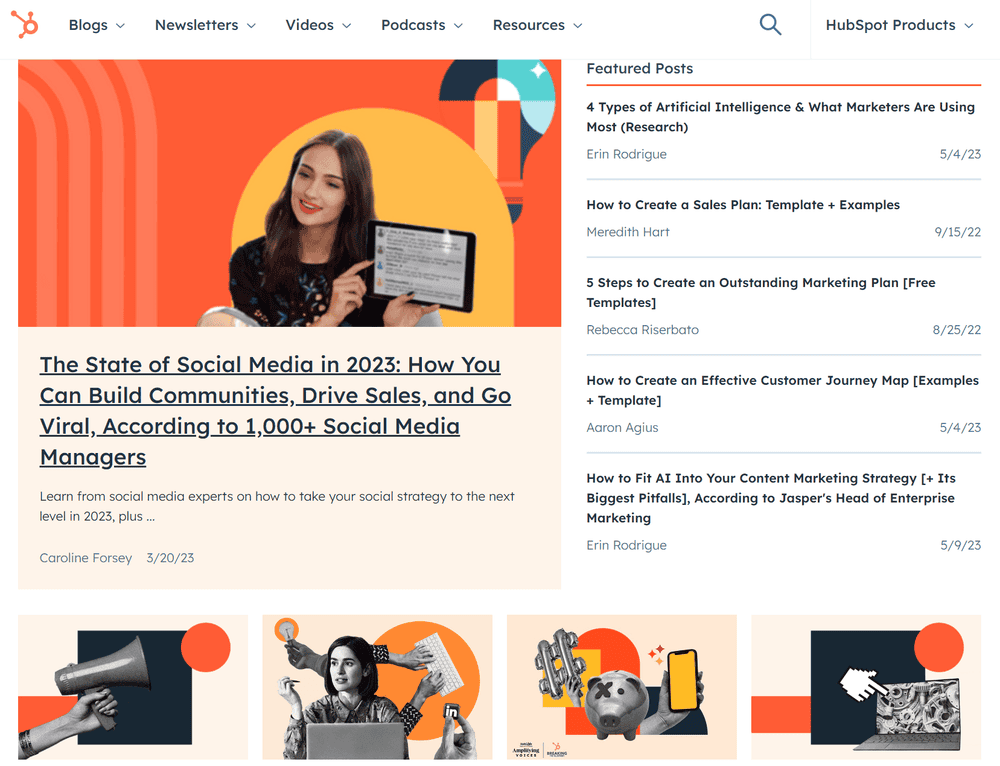Open the Resources menu
The width and height of the screenshot is (1000, 766).
(537, 25)
